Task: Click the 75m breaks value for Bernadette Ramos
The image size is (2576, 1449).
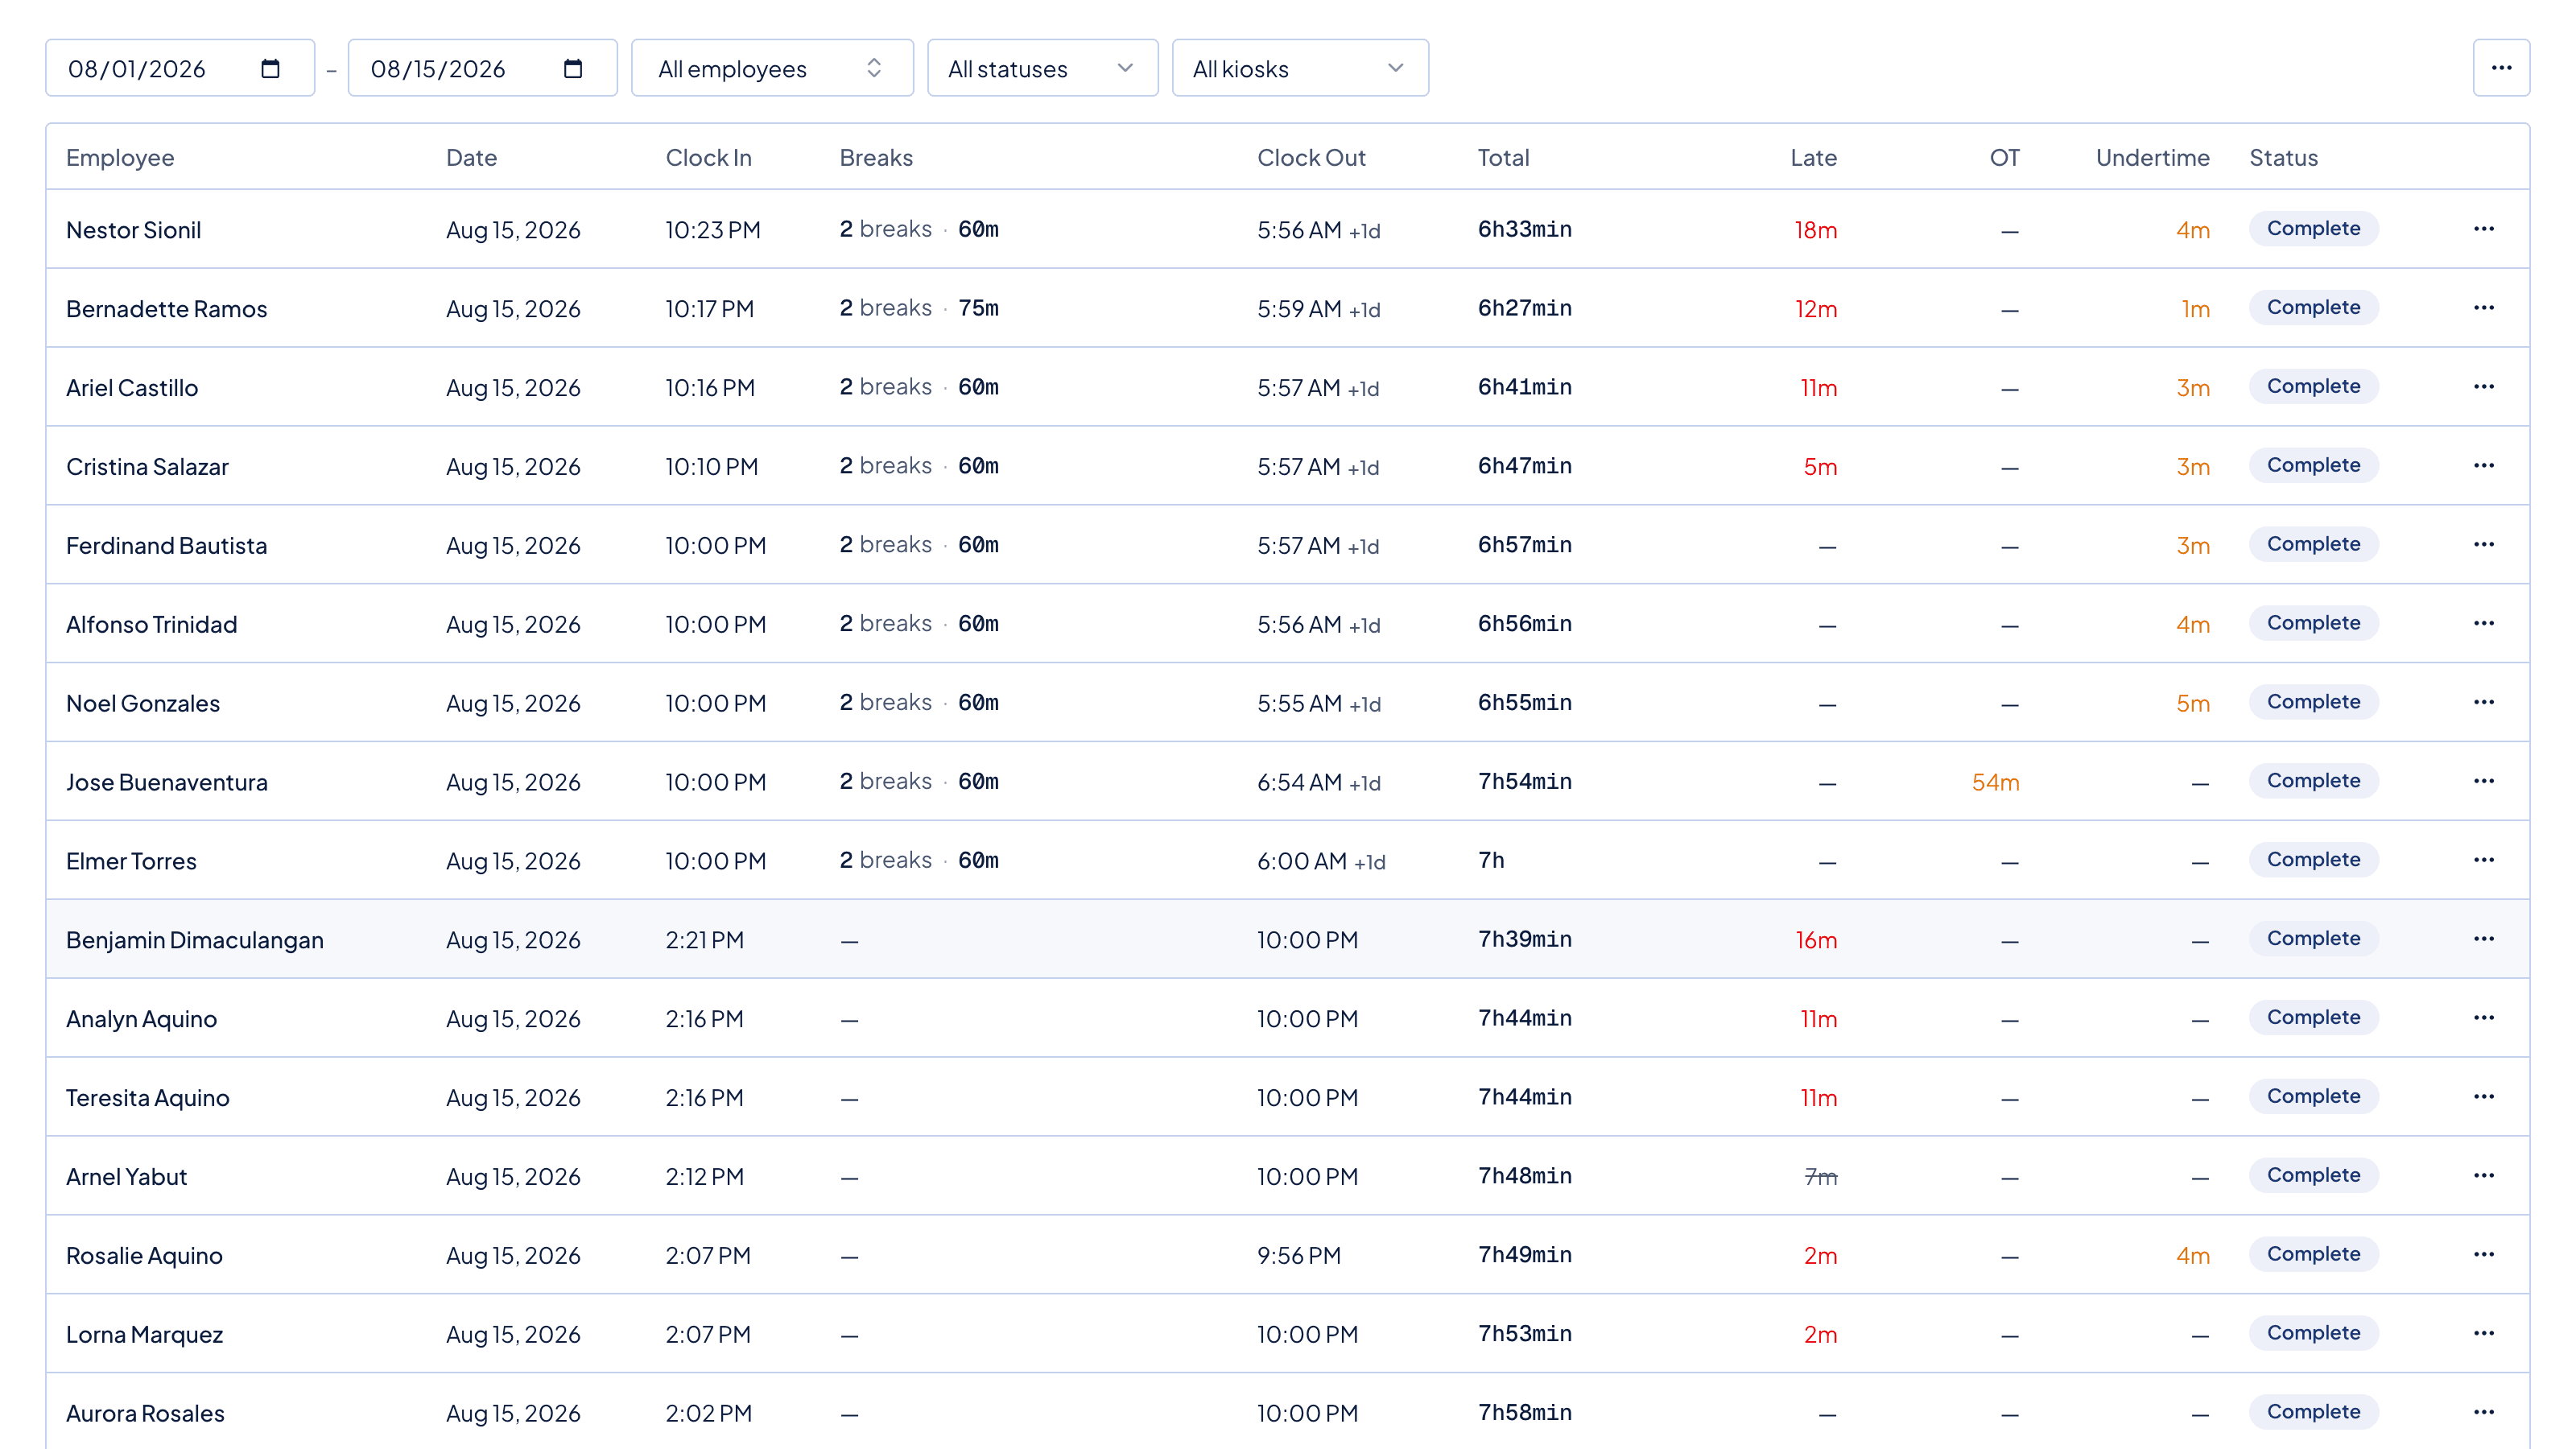Action: (x=978, y=308)
